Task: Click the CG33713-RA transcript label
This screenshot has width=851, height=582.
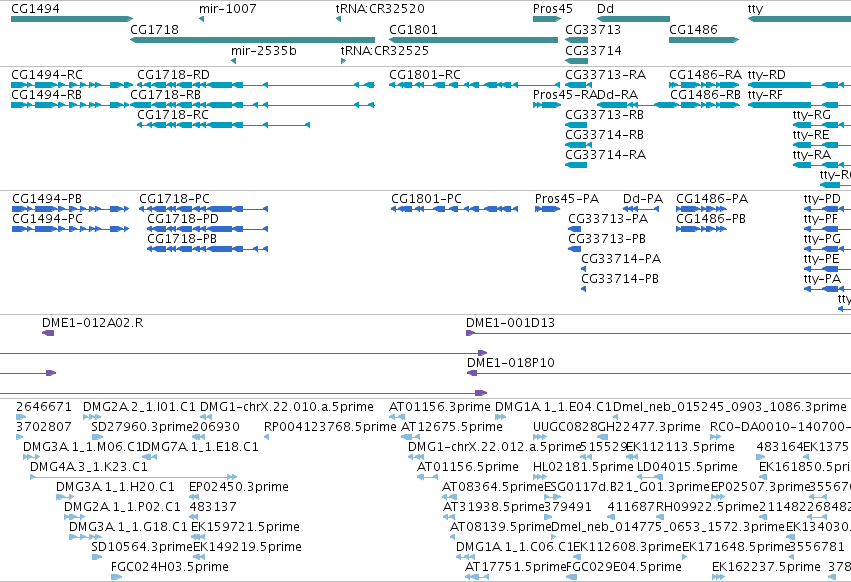Action: click(x=605, y=74)
